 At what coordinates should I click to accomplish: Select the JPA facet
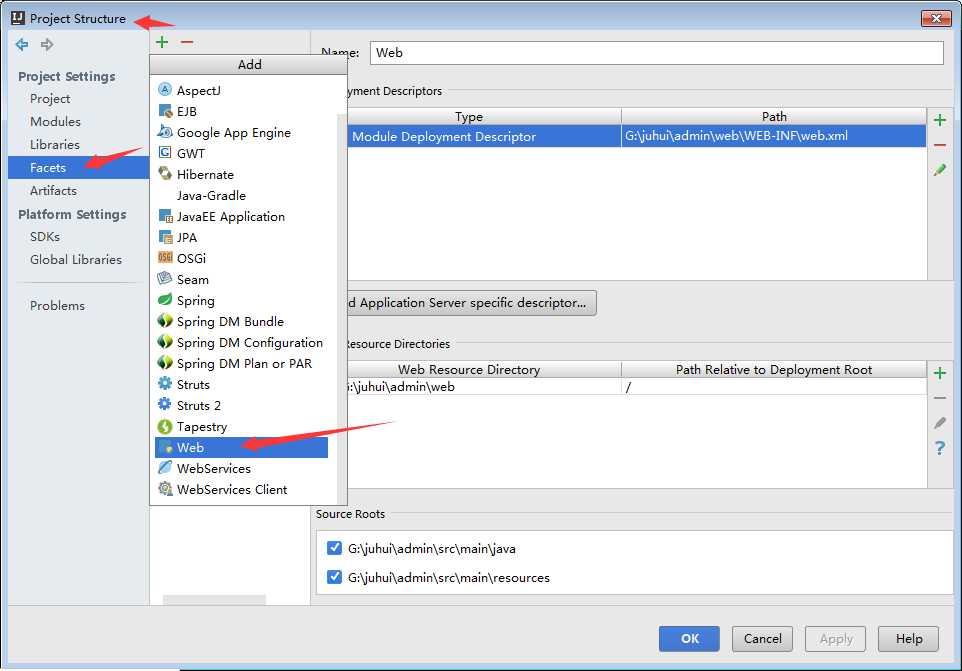(x=241, y=237)
